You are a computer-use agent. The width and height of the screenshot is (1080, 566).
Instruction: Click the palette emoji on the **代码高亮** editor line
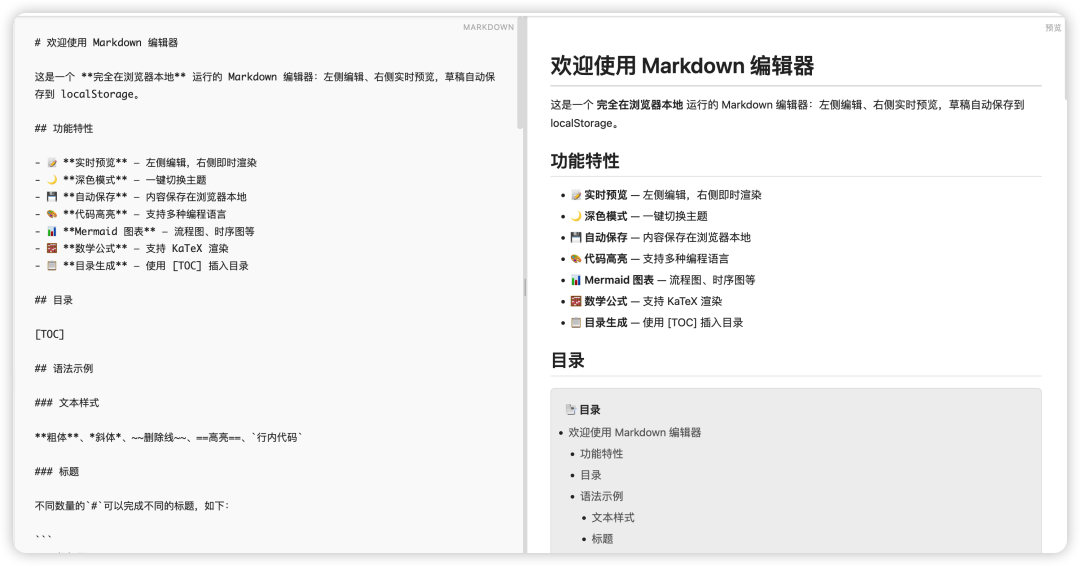pyautogui.click(x=52, y=214)
